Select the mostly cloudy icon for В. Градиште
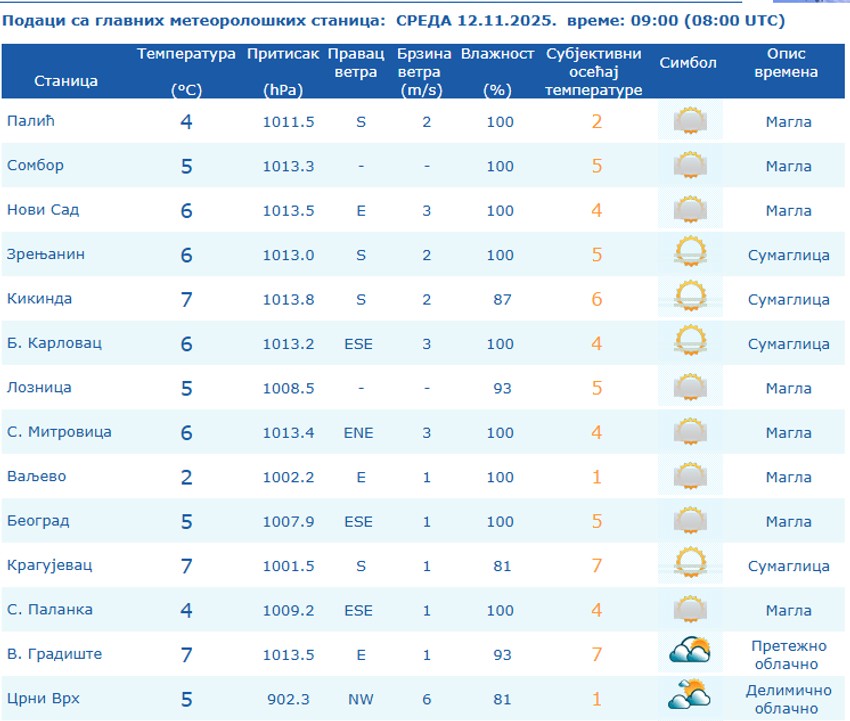The image size is (850, 721). [687, 653]
